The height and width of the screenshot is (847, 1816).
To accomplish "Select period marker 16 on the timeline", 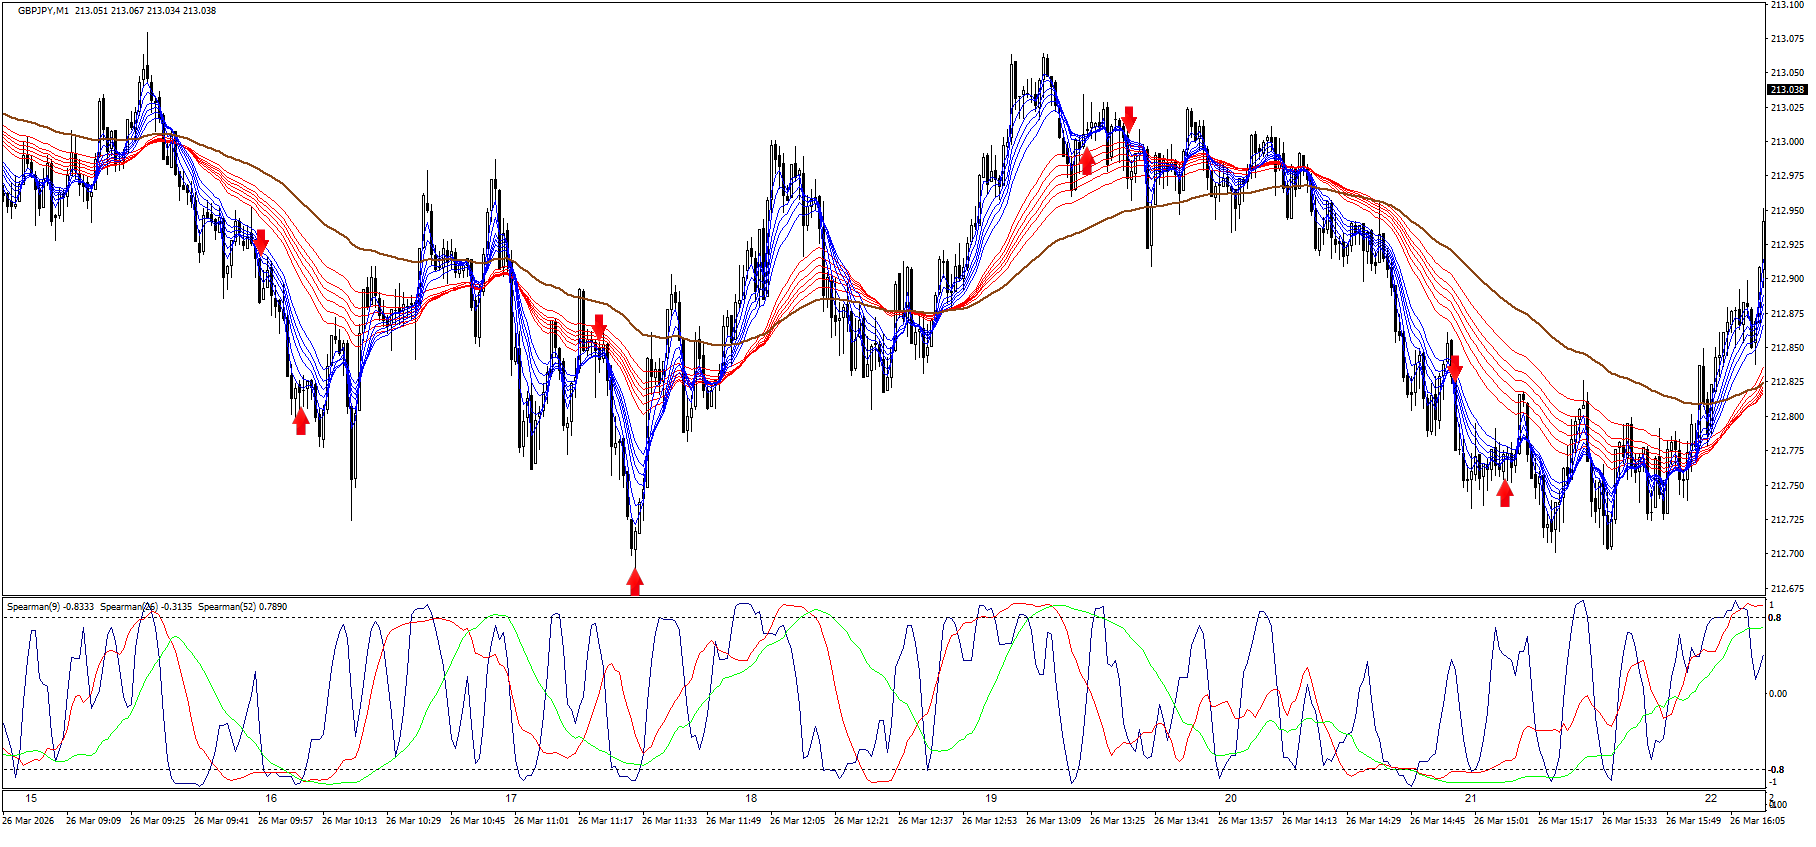I will click(x=271, y=798).
